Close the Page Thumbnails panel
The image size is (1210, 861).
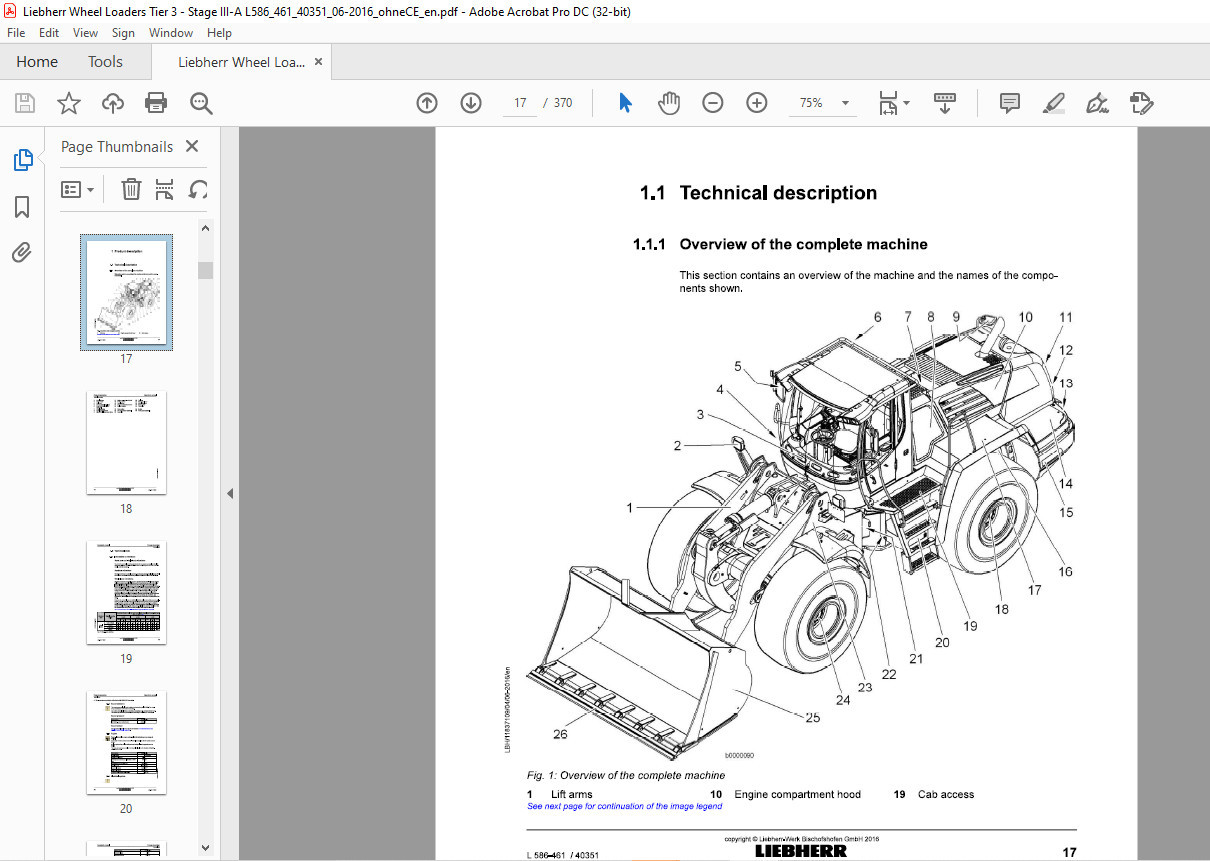click(x=192, y=147)
